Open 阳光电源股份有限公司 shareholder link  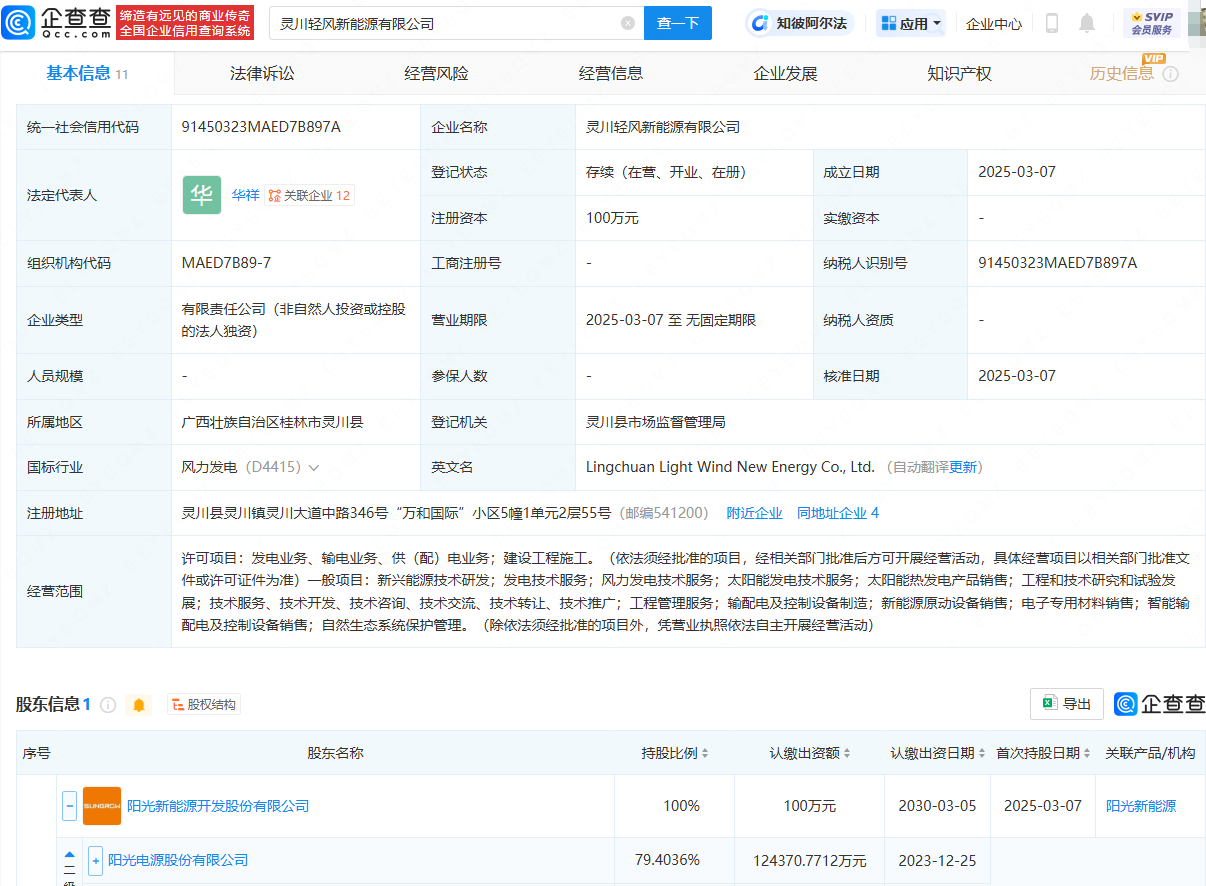tap(178, 860)
